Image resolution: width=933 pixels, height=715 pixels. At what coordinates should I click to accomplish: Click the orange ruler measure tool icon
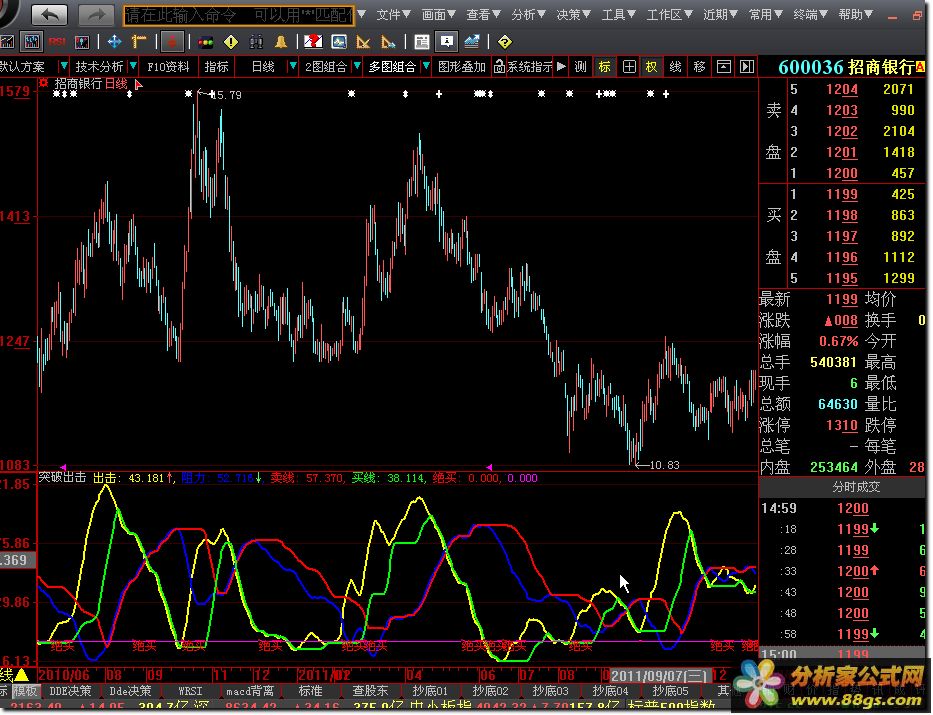tap(139, 42)
